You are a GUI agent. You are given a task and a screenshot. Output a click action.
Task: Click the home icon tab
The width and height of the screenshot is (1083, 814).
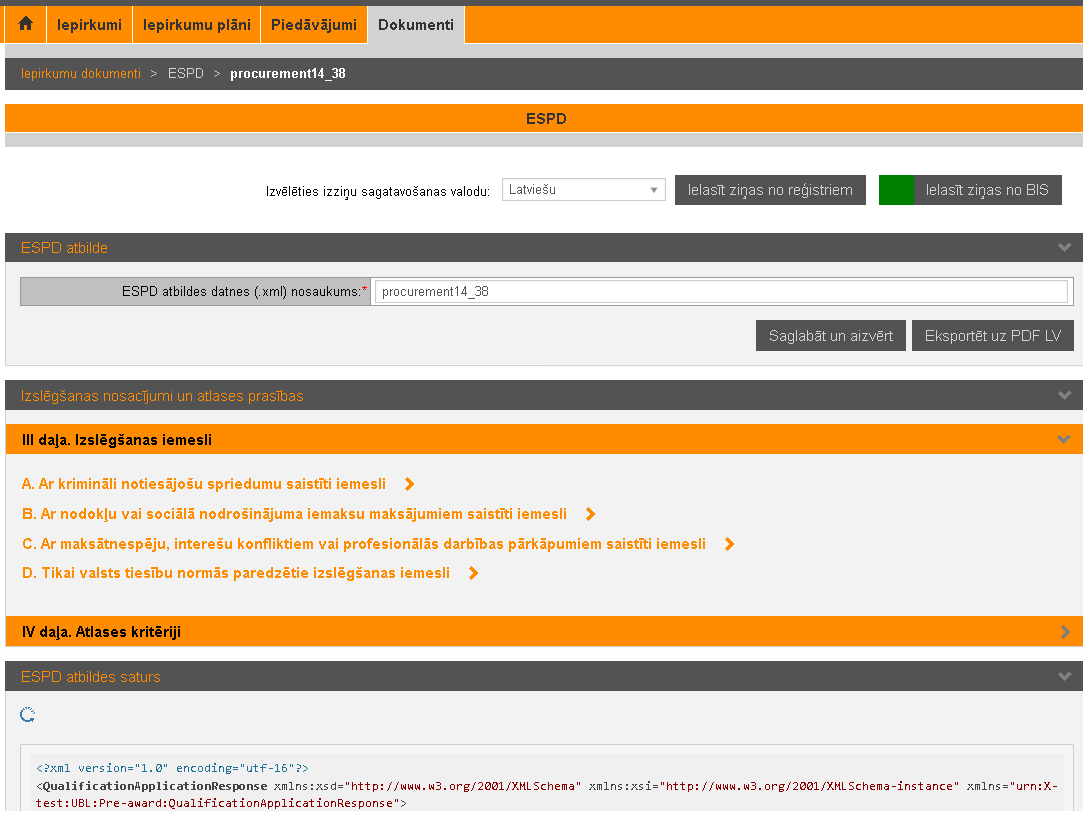(26, 24)
